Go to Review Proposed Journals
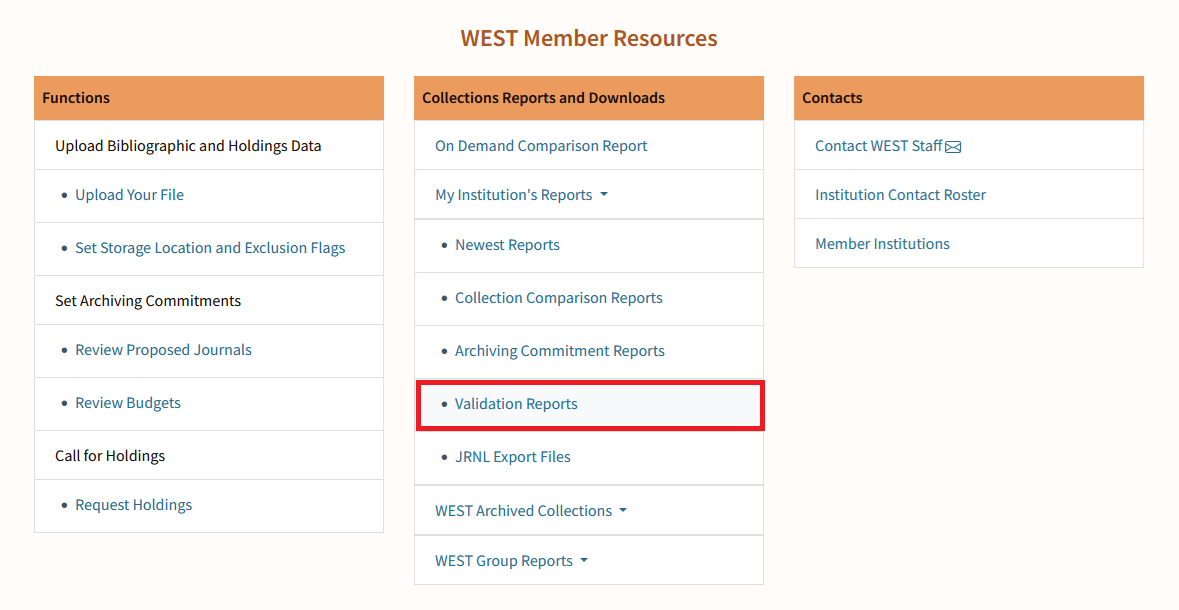The height and width of the screenshot is (610, 1179). (x=163, y=350)
